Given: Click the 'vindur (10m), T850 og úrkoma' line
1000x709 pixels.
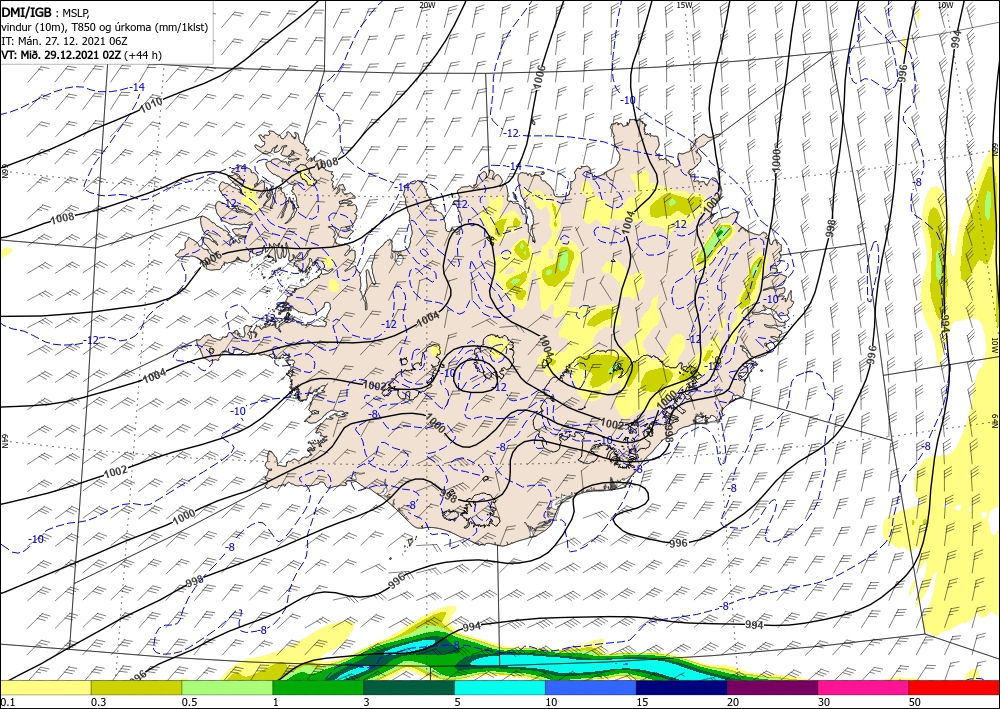Looking at the screenshot, I should click(x=105, y=27).
